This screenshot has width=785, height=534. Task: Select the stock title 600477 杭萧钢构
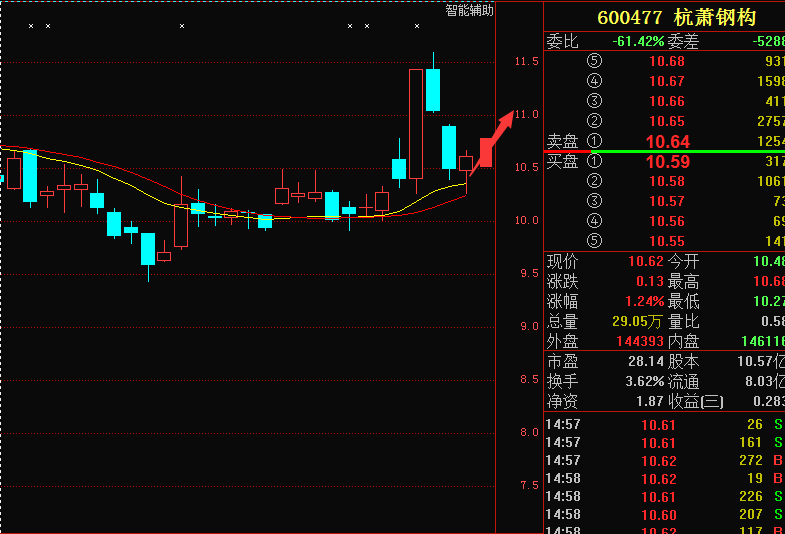pos(676,18)
